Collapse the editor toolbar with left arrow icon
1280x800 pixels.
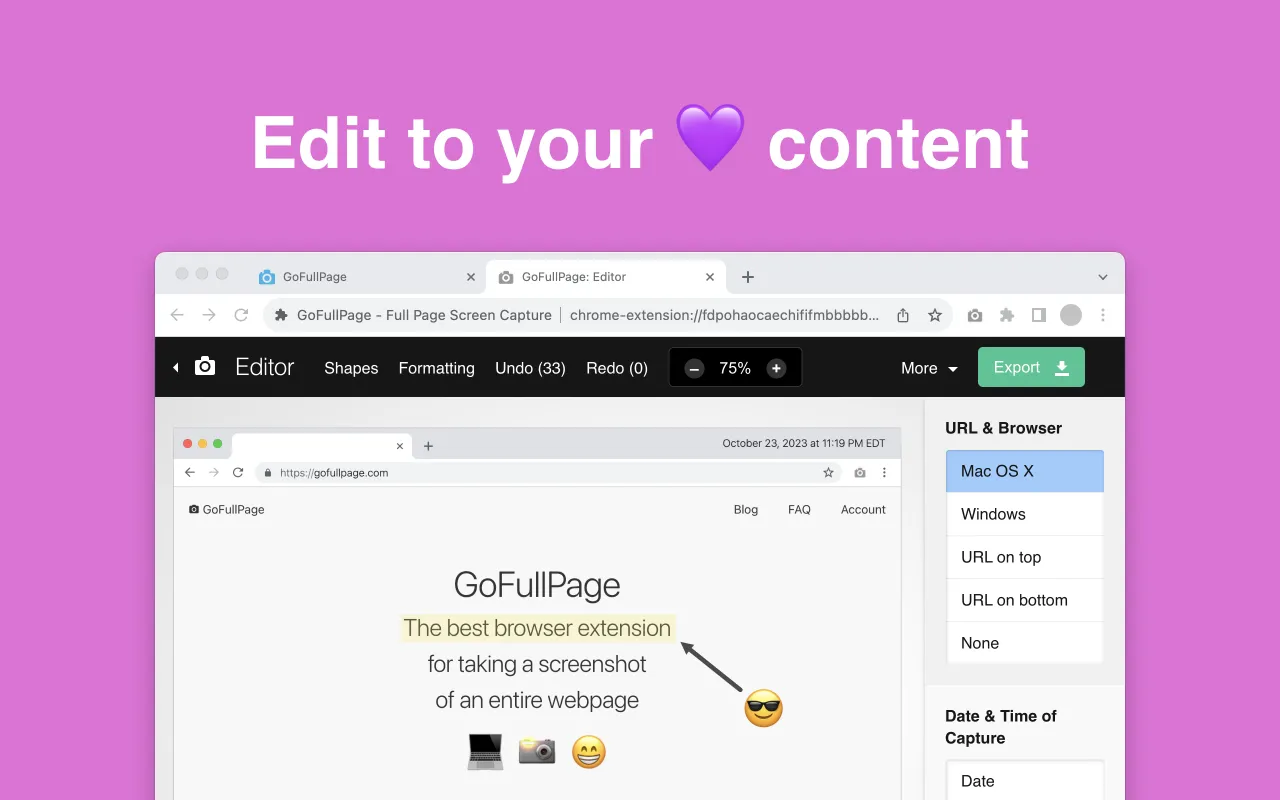175,367
